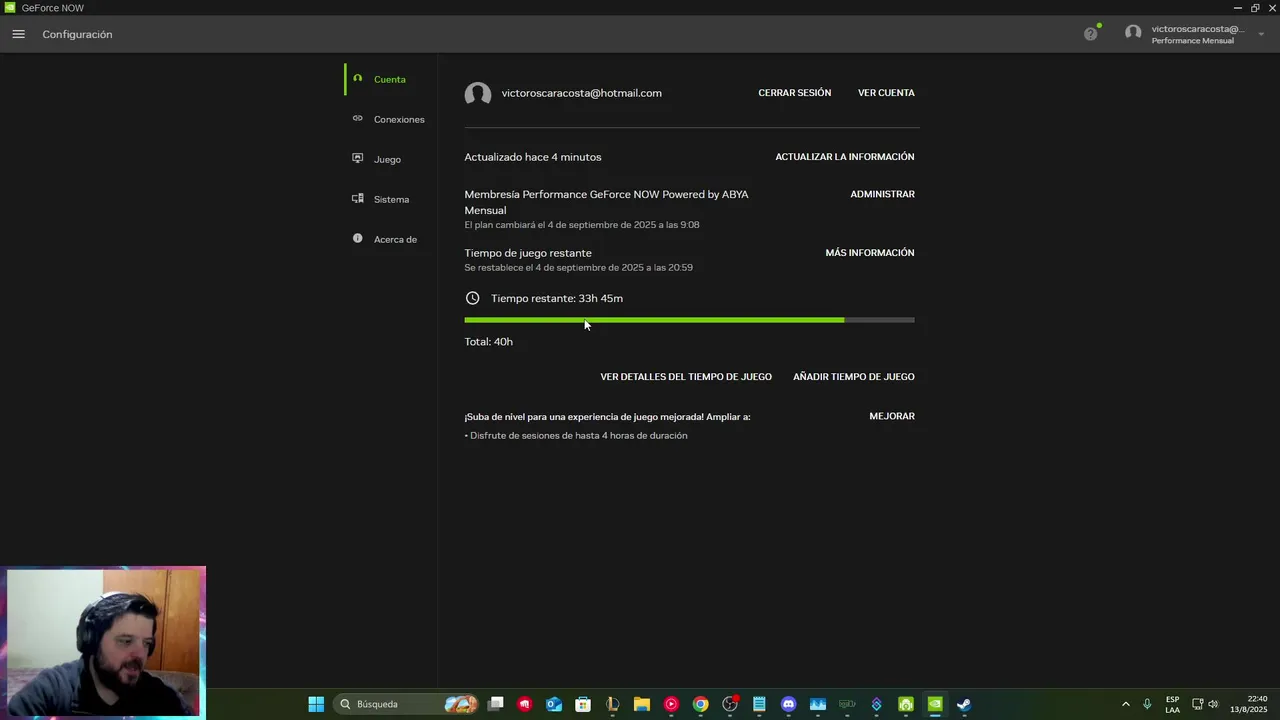Open File Explorer from the taskbar
This screenshot has height=720, width=1280.
(x=642, y=704)
